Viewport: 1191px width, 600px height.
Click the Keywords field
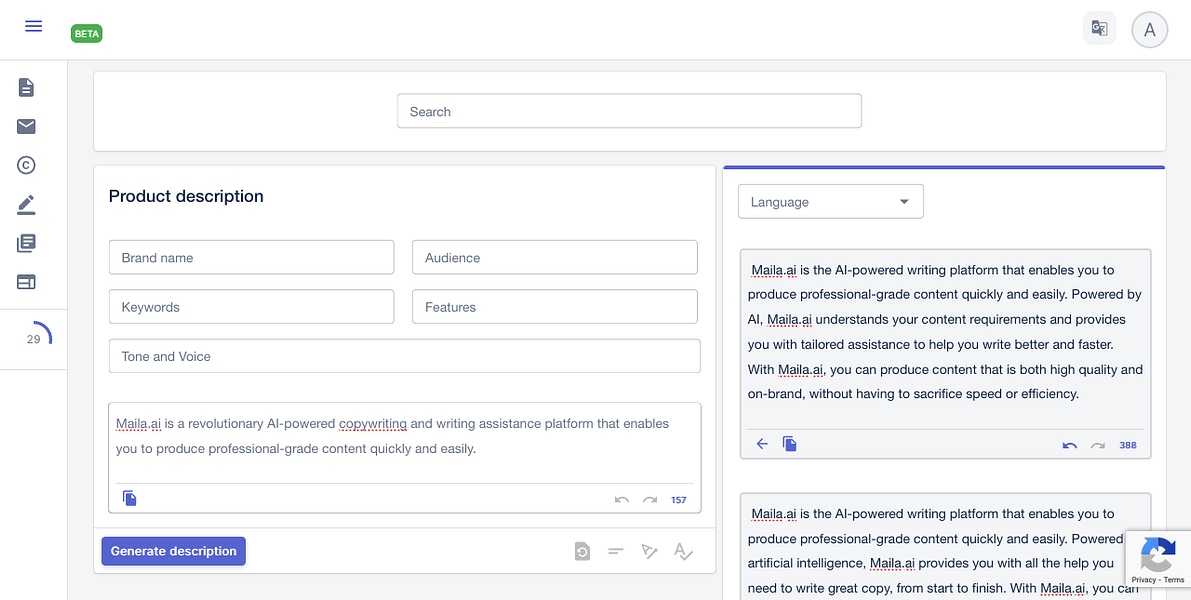coord(251,307)
